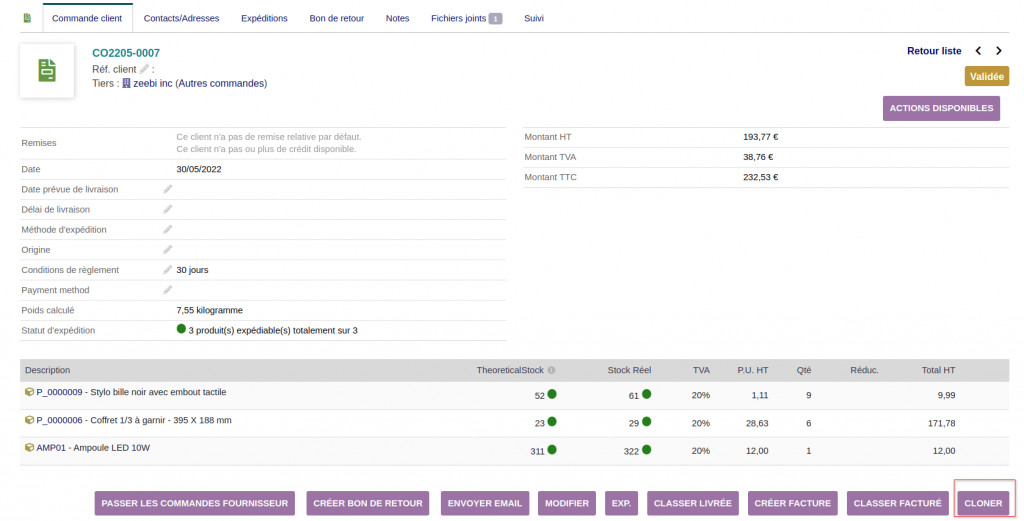Open the Contacts/Adresses tab

click(182, 18)
